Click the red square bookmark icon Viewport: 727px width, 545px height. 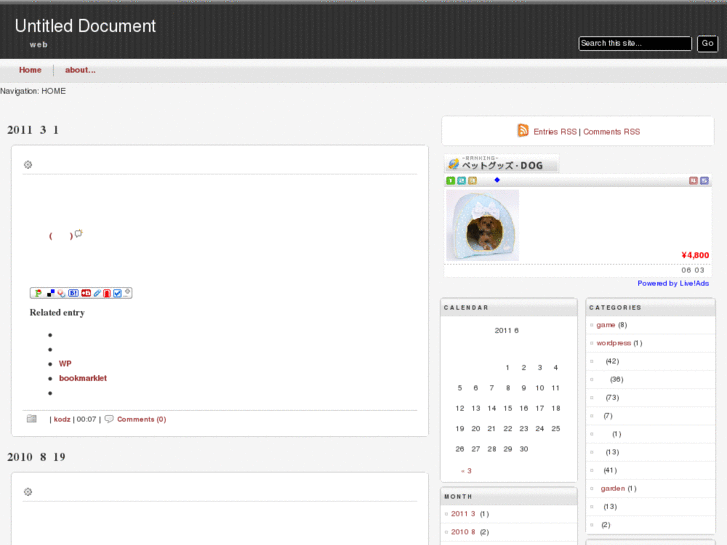[107, 293]
